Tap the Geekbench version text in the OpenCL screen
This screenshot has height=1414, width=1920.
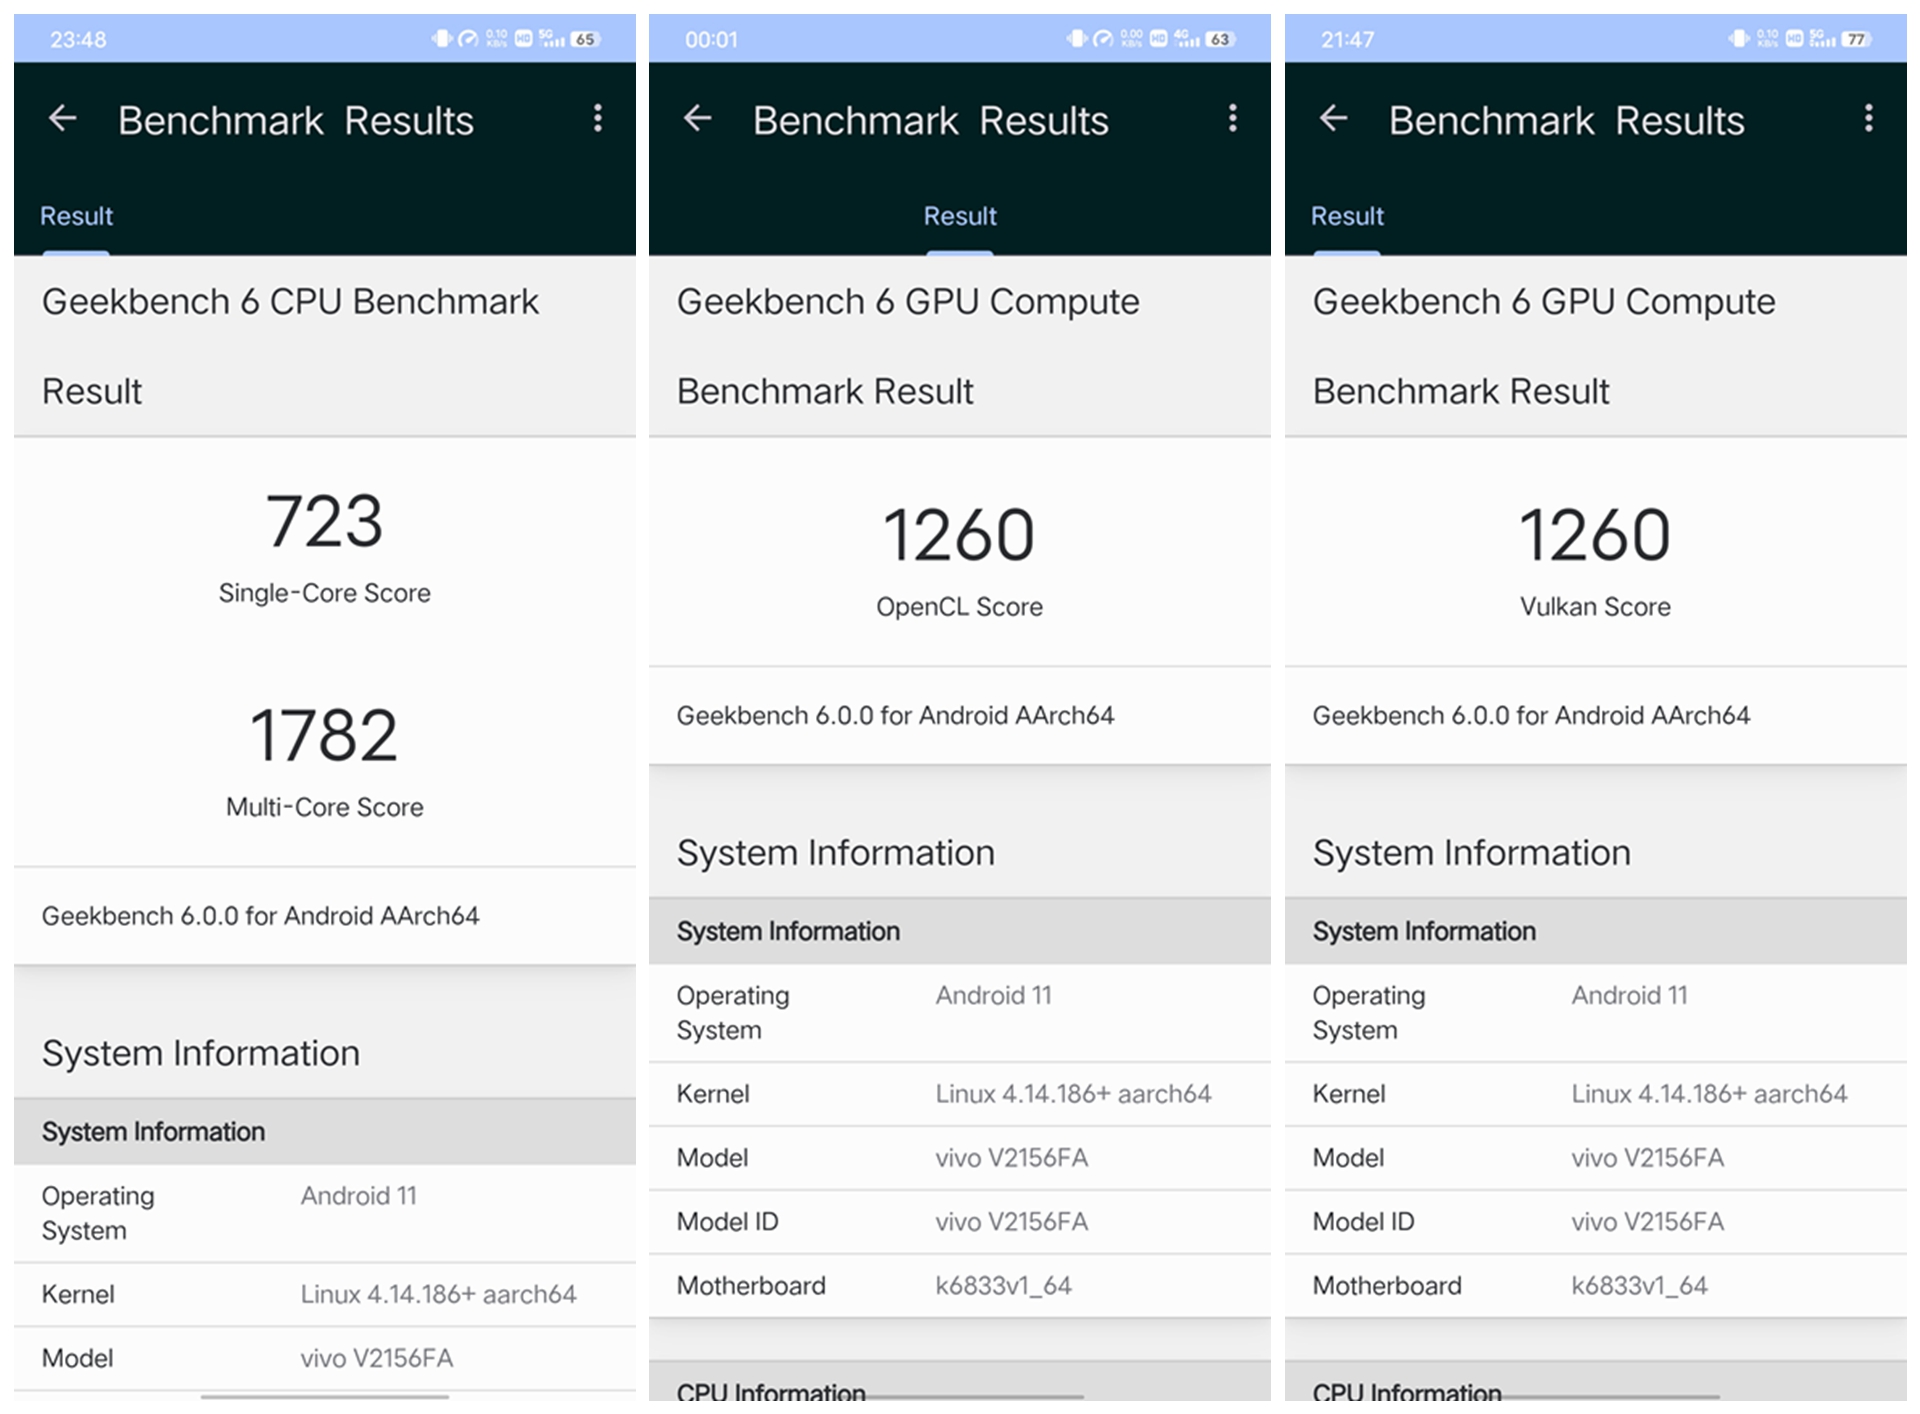coord(895,716)
